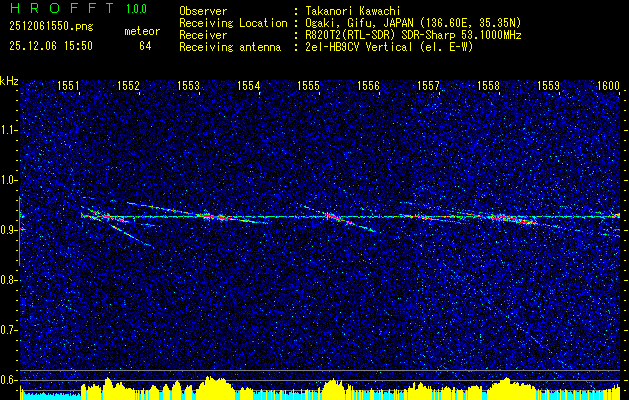Click the 1553 time marker
The image size is (629, 400).
[x=189, y=85]
